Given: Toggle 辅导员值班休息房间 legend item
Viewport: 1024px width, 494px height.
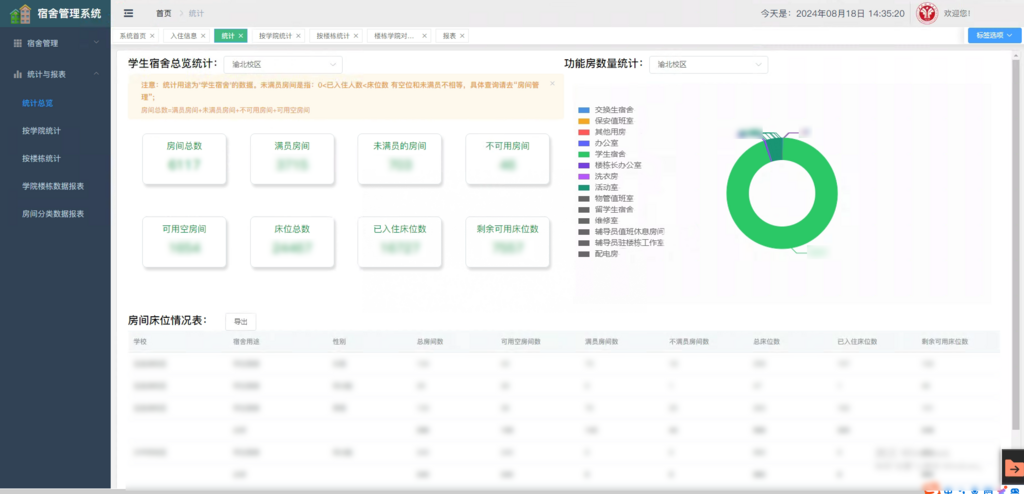Looking at the screenshot, I should click(621, 231).
